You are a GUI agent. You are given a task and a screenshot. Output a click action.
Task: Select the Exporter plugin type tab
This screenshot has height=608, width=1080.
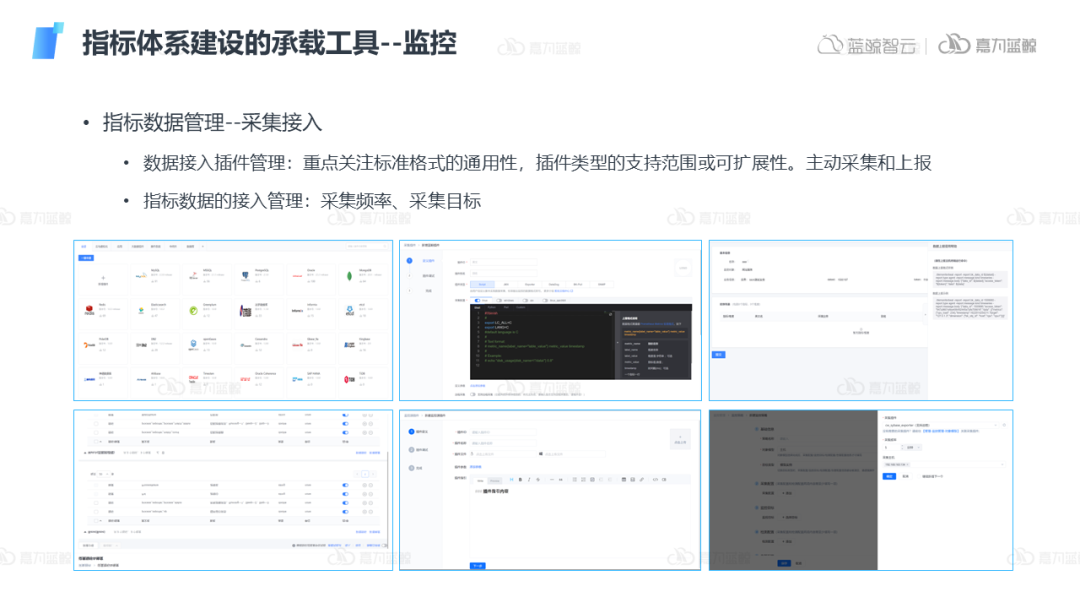[530, 284]
